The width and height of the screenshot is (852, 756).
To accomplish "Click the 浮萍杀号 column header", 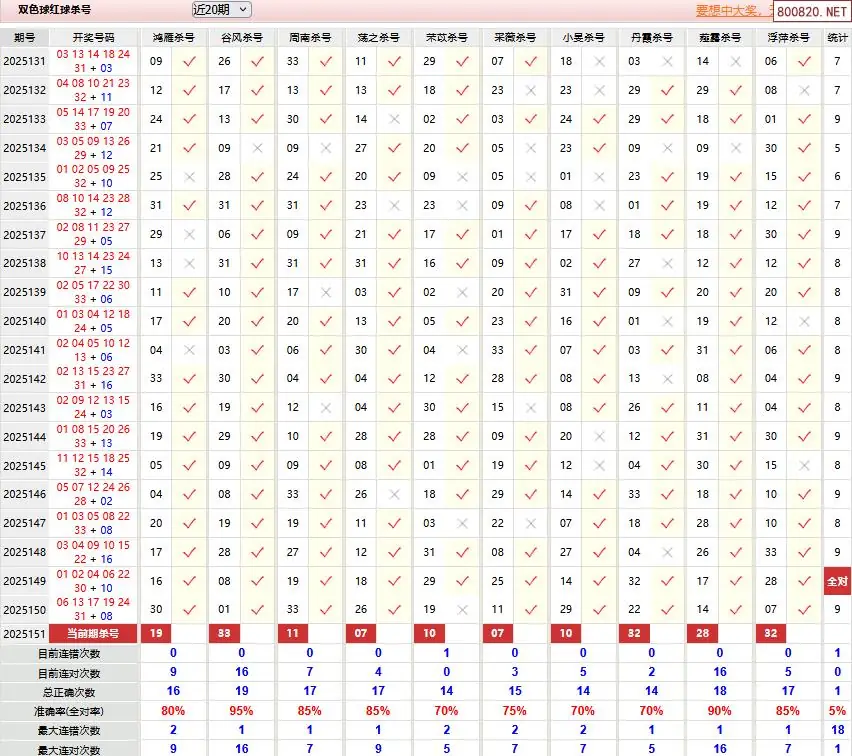I will pyautogui.click(x=788, y=37).
